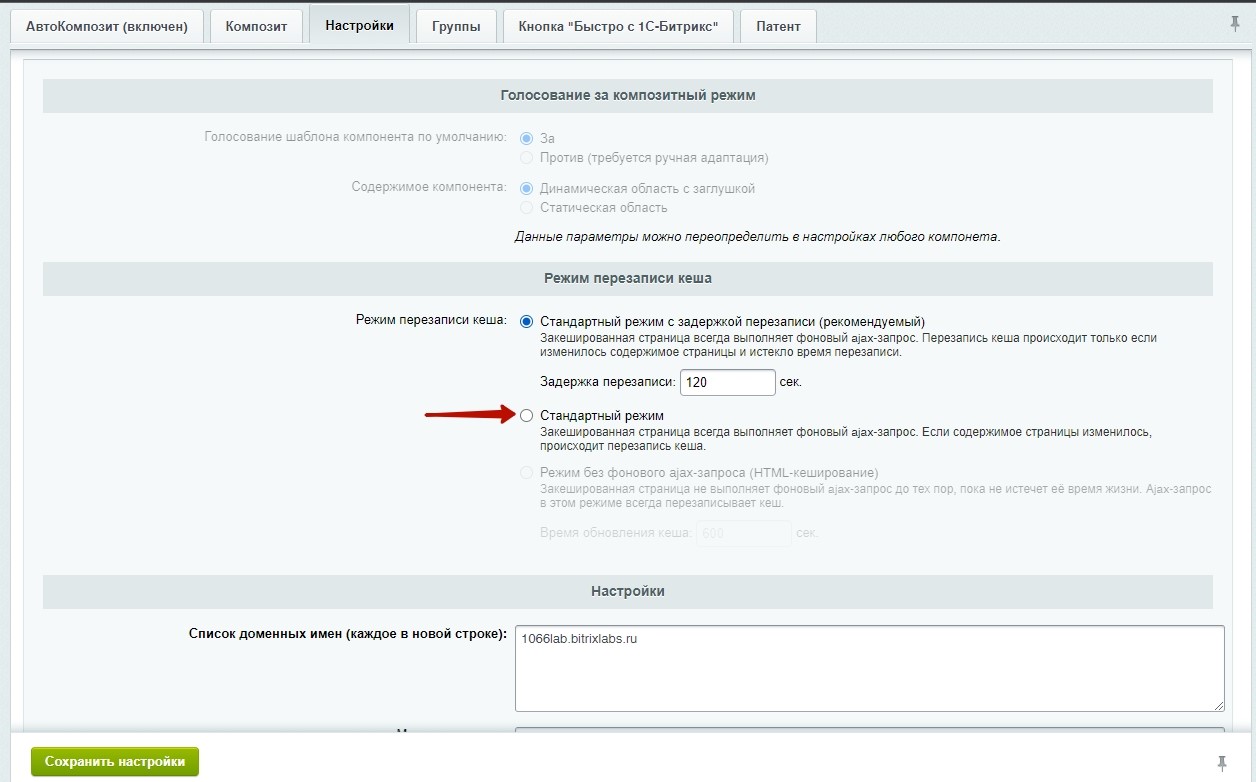
Task: Click the pin icon in the bottom save bar
Action: pyautogui.click(x=1221, y=763)
